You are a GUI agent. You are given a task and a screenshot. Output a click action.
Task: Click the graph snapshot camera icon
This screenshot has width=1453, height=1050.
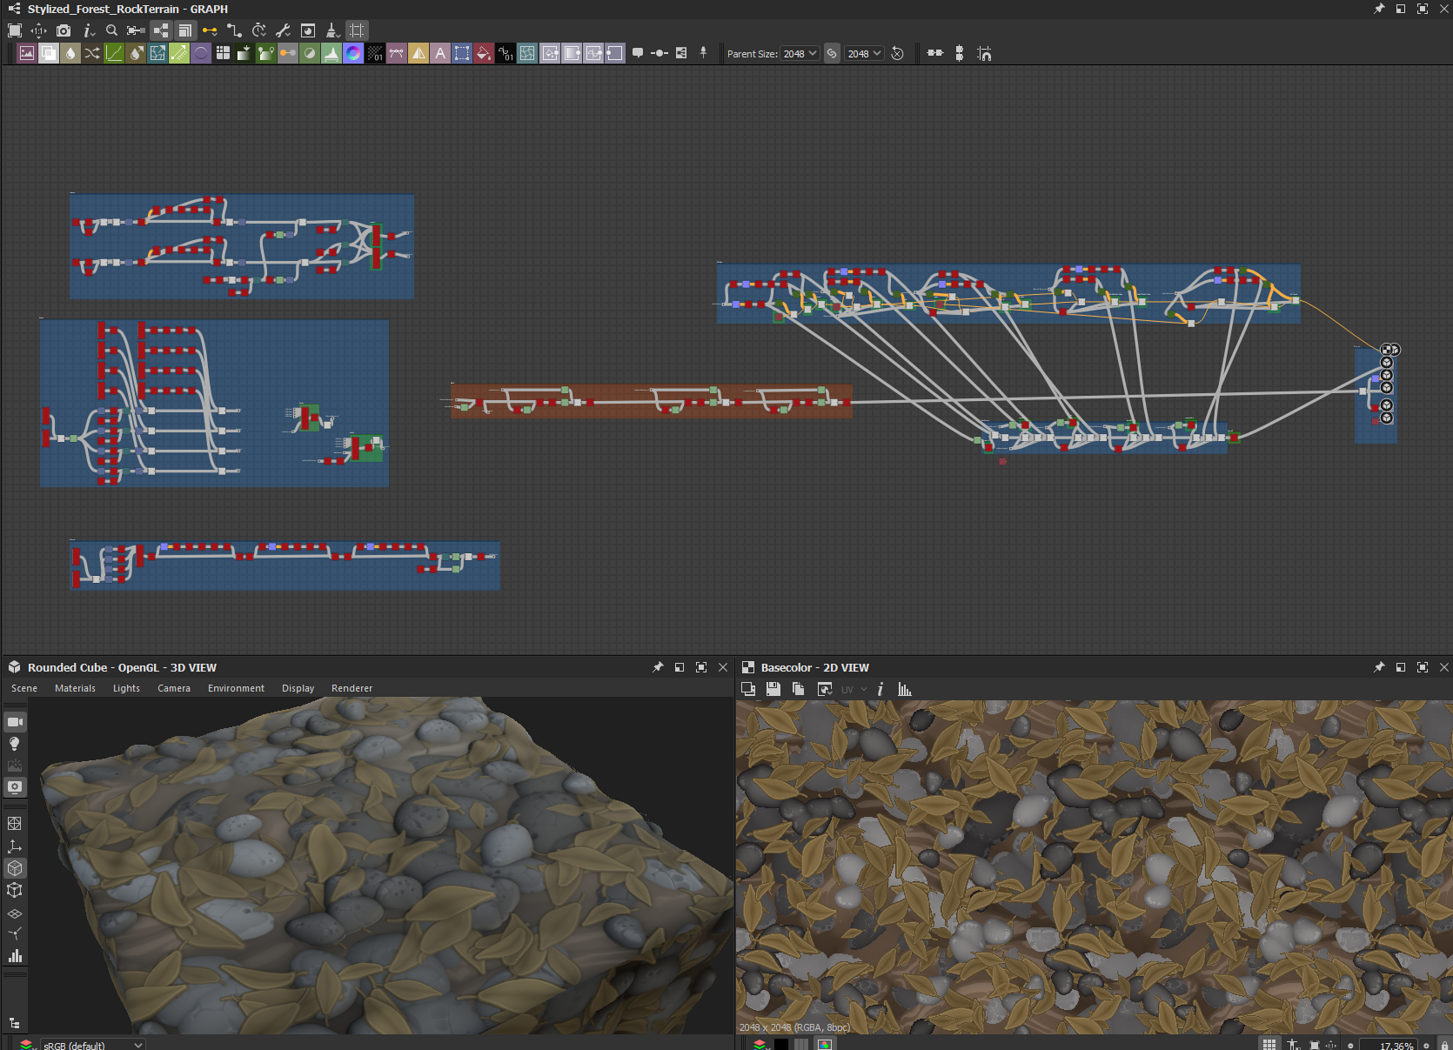point(63,31)
